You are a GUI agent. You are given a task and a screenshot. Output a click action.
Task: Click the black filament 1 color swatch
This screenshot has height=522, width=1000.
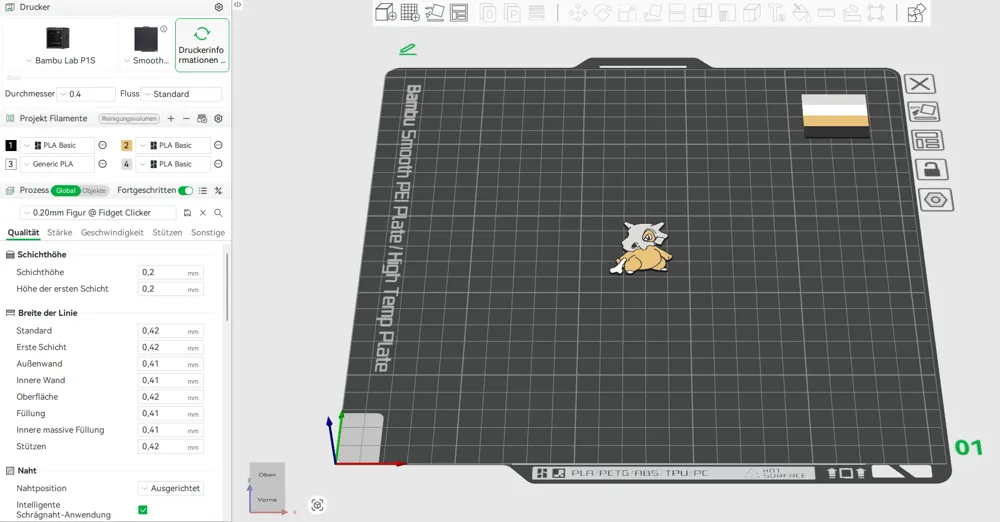11,145
